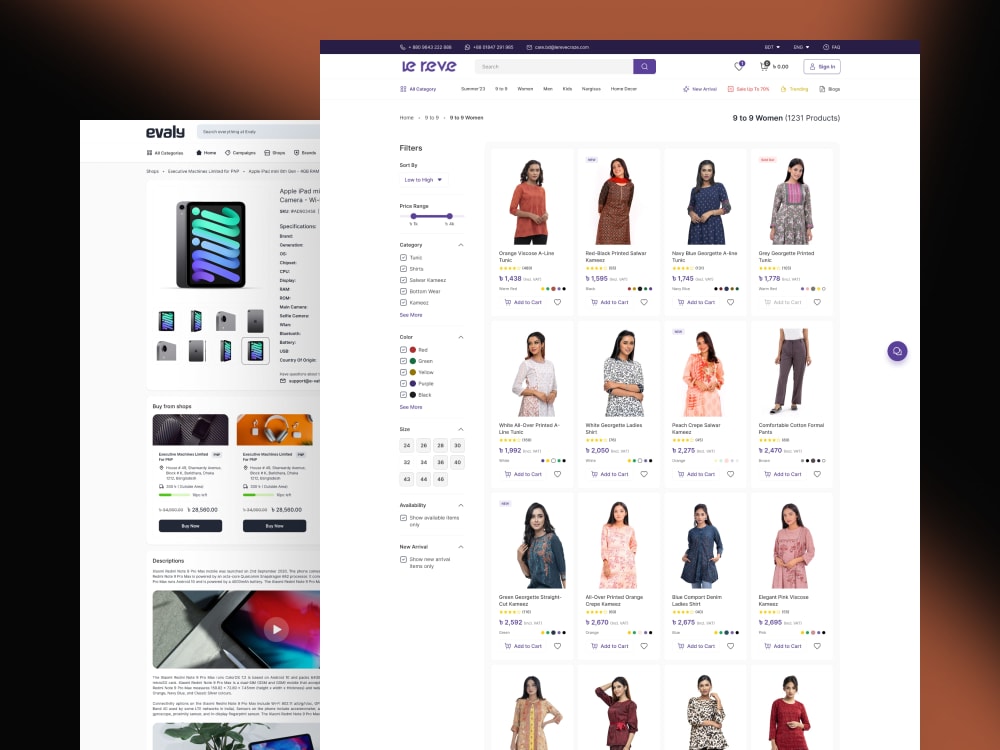Open Campaigns in the Evaly navigation
Image resolution: width=1000 pixels, height=750 pixels.
(x=240, y=152)
